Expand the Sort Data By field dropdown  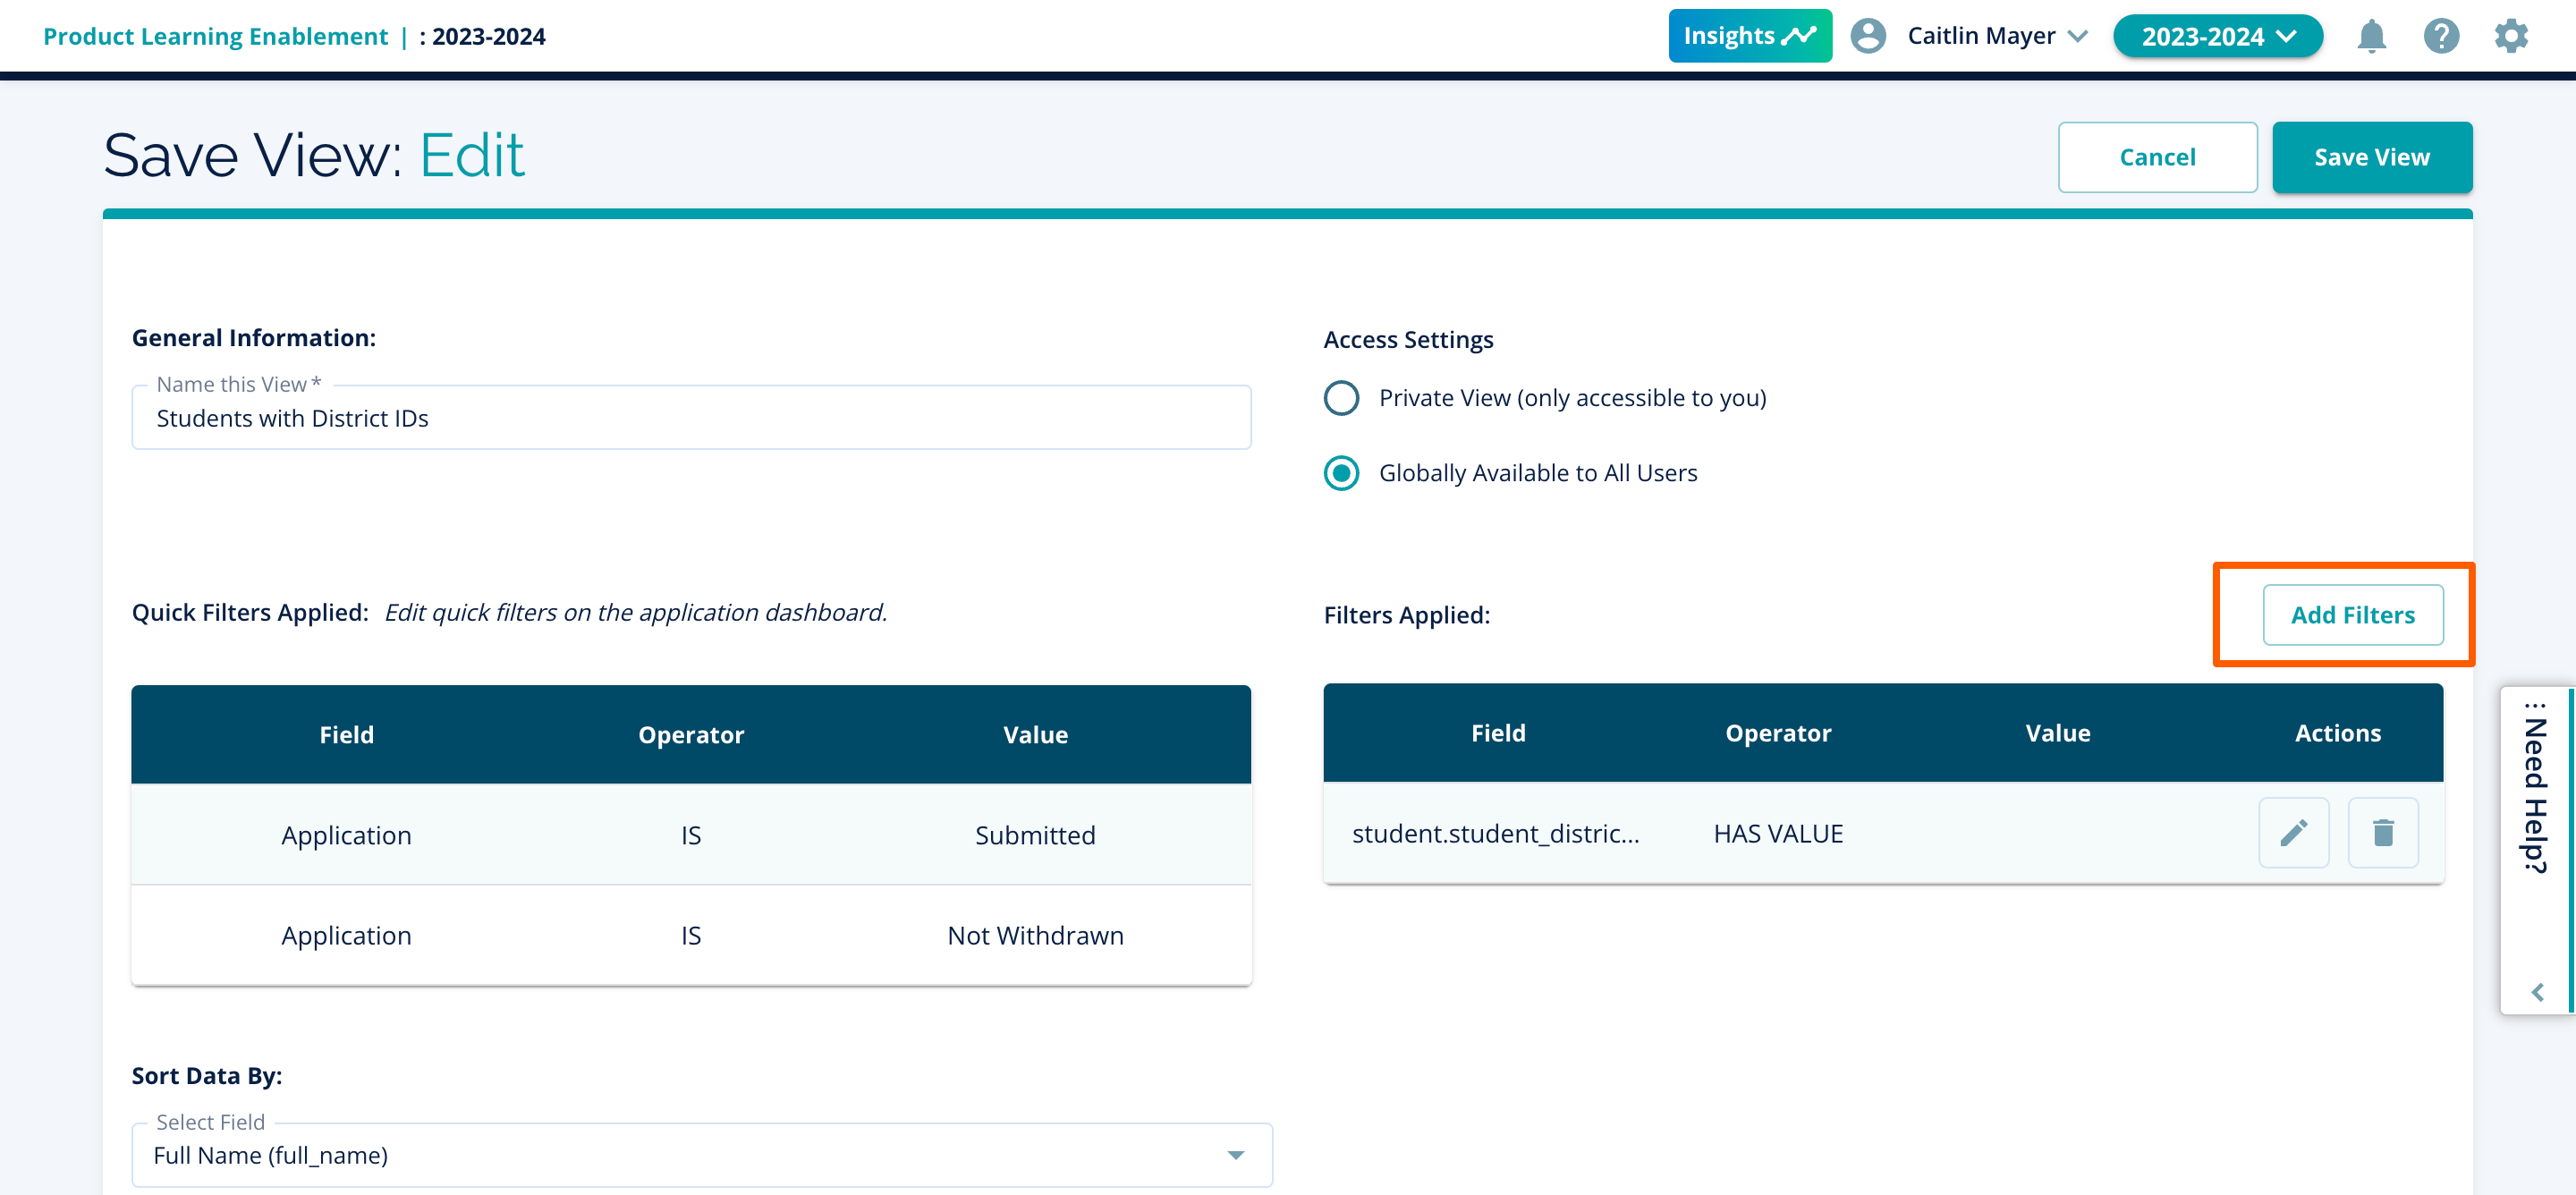(x=1235, y=1155)
